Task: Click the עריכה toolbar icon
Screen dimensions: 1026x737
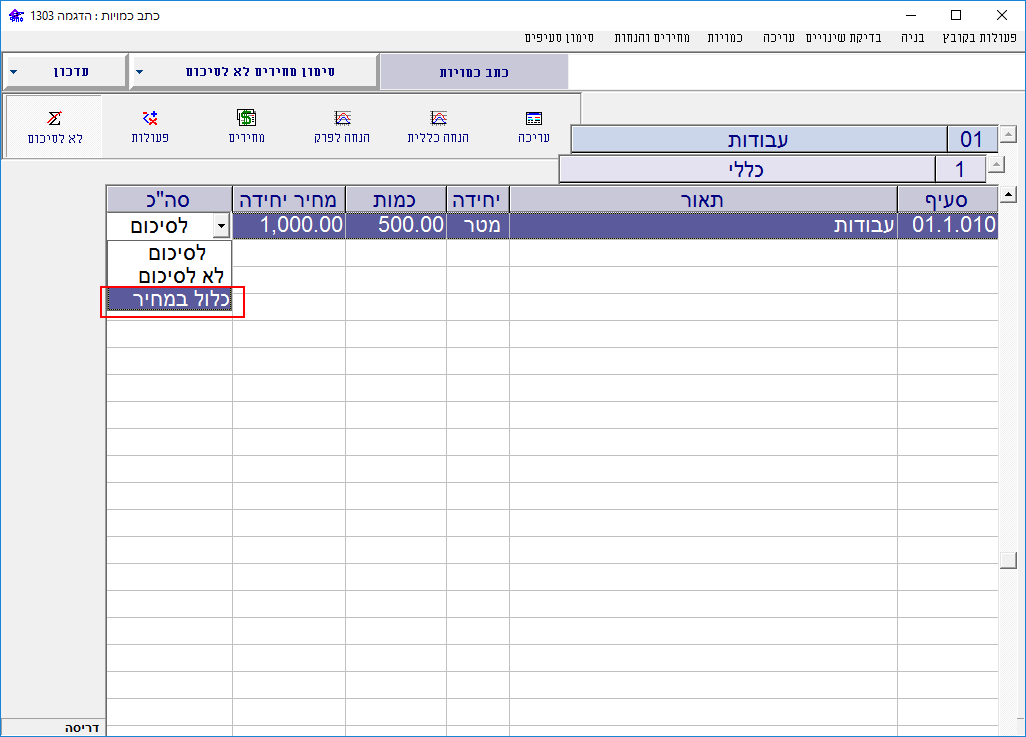Action: click(533, 125)
